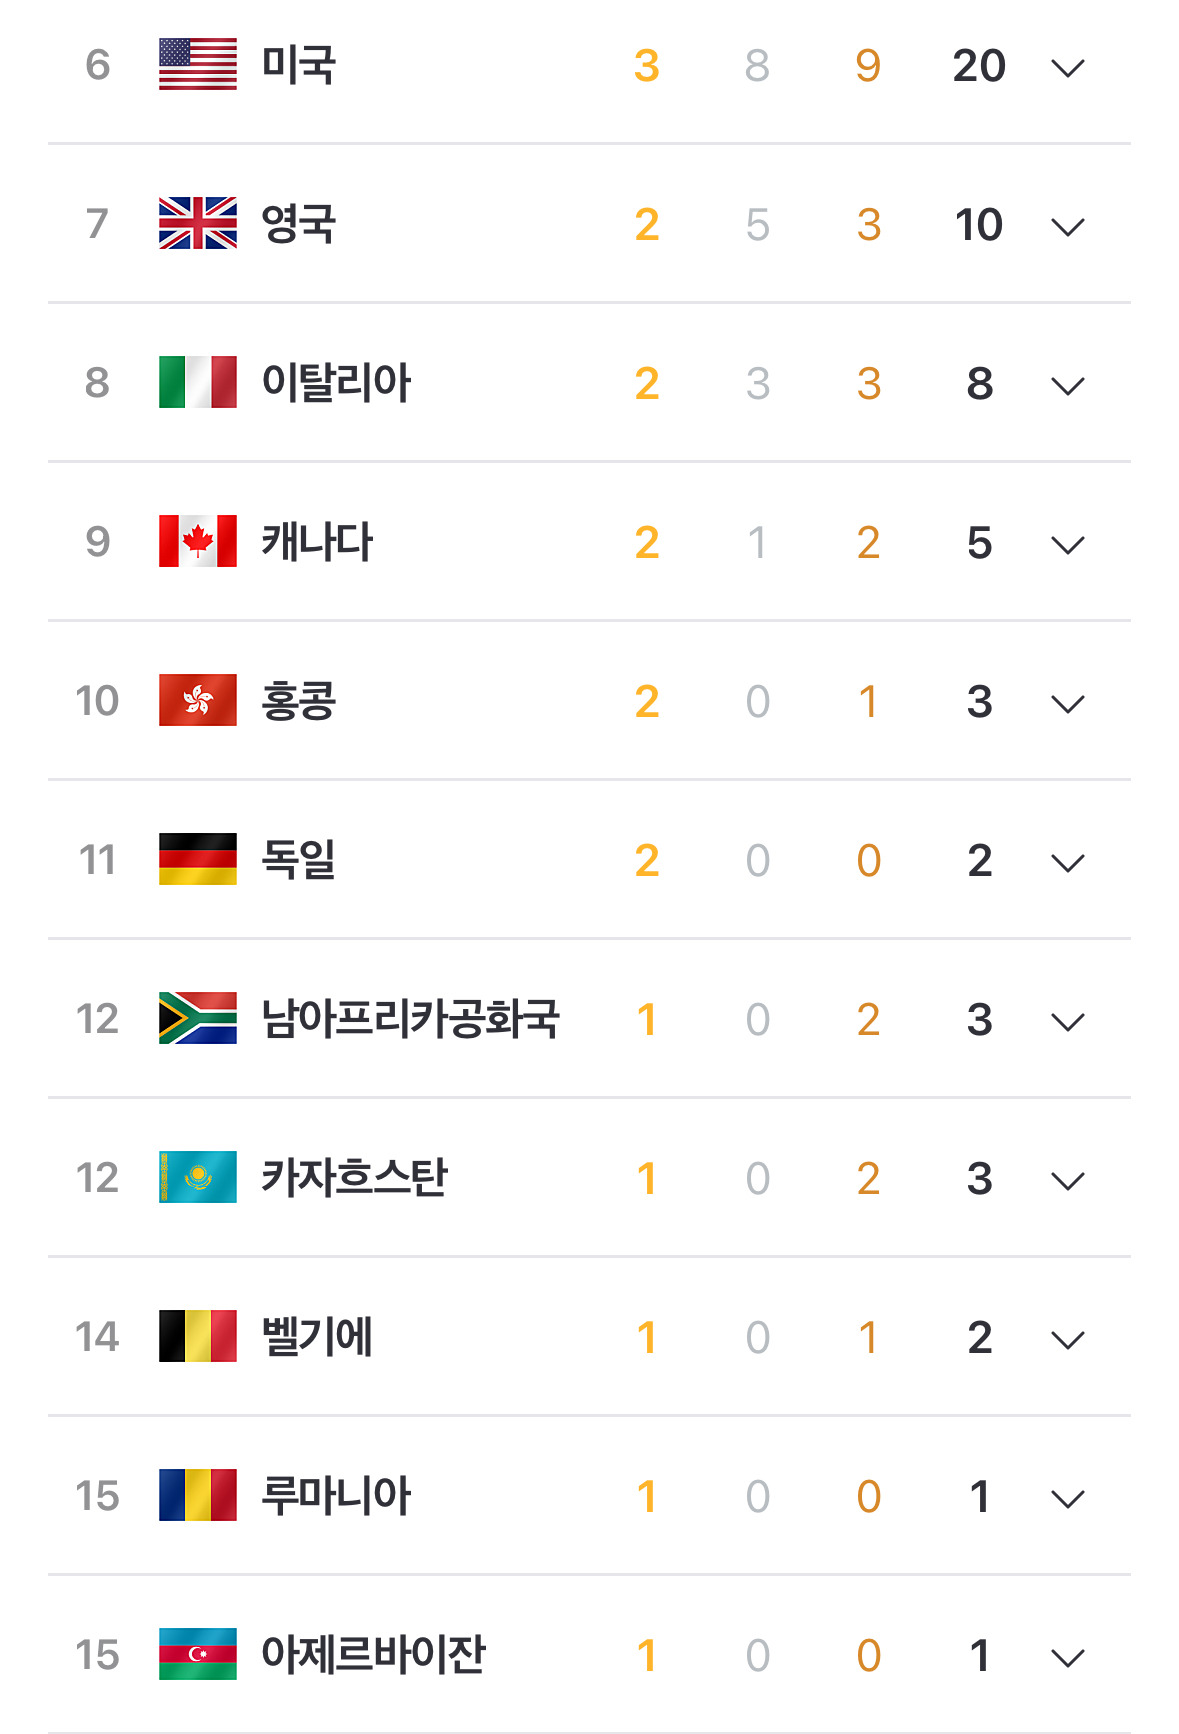Select the 캐나다 country name
This screenshot has width=1179, height=1734.
click(x=316, y=542)
